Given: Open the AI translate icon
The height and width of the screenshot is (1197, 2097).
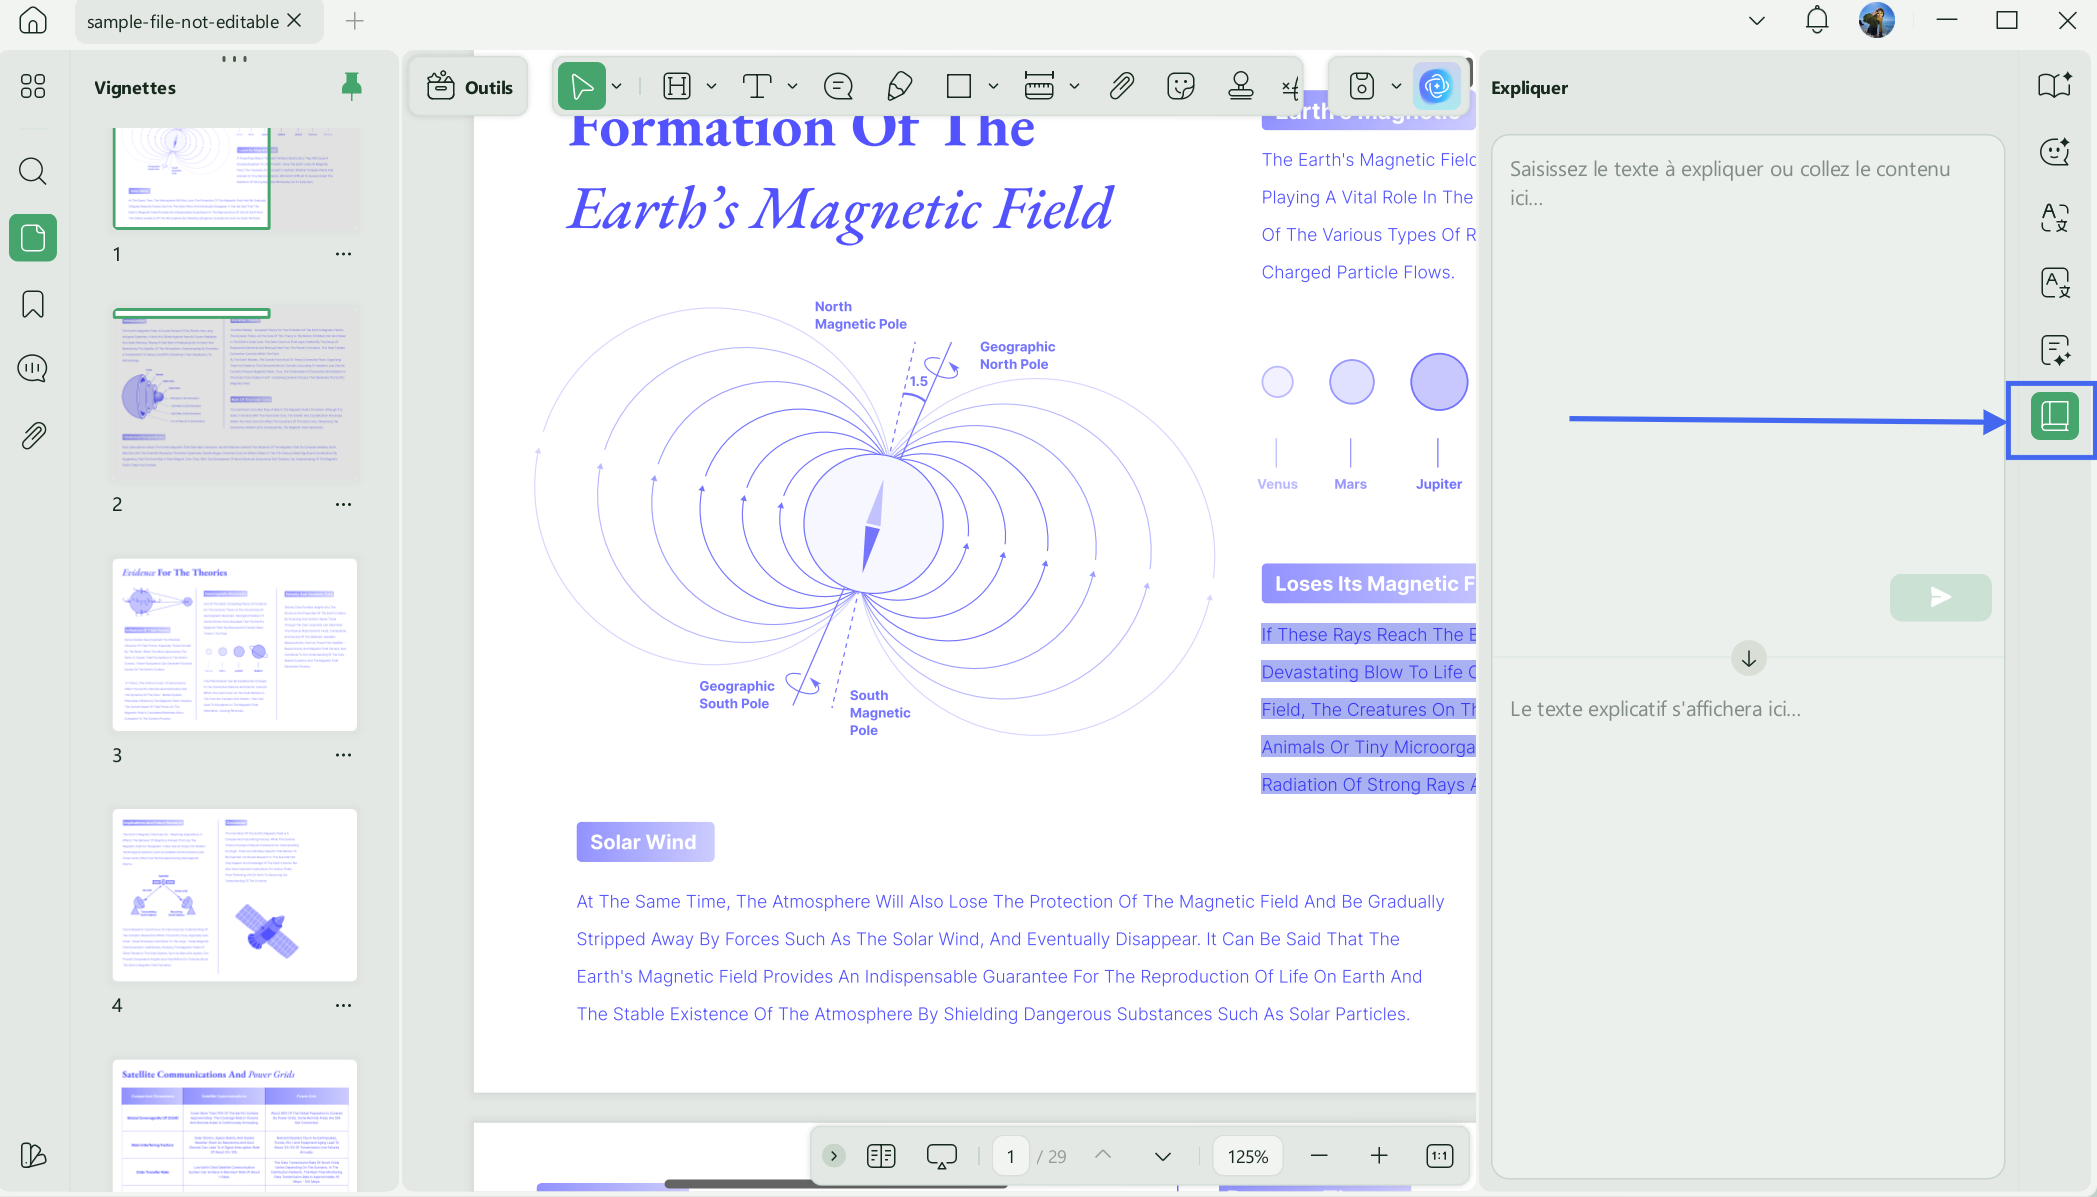Looking at the screenshot, I should coord(2055,218).
